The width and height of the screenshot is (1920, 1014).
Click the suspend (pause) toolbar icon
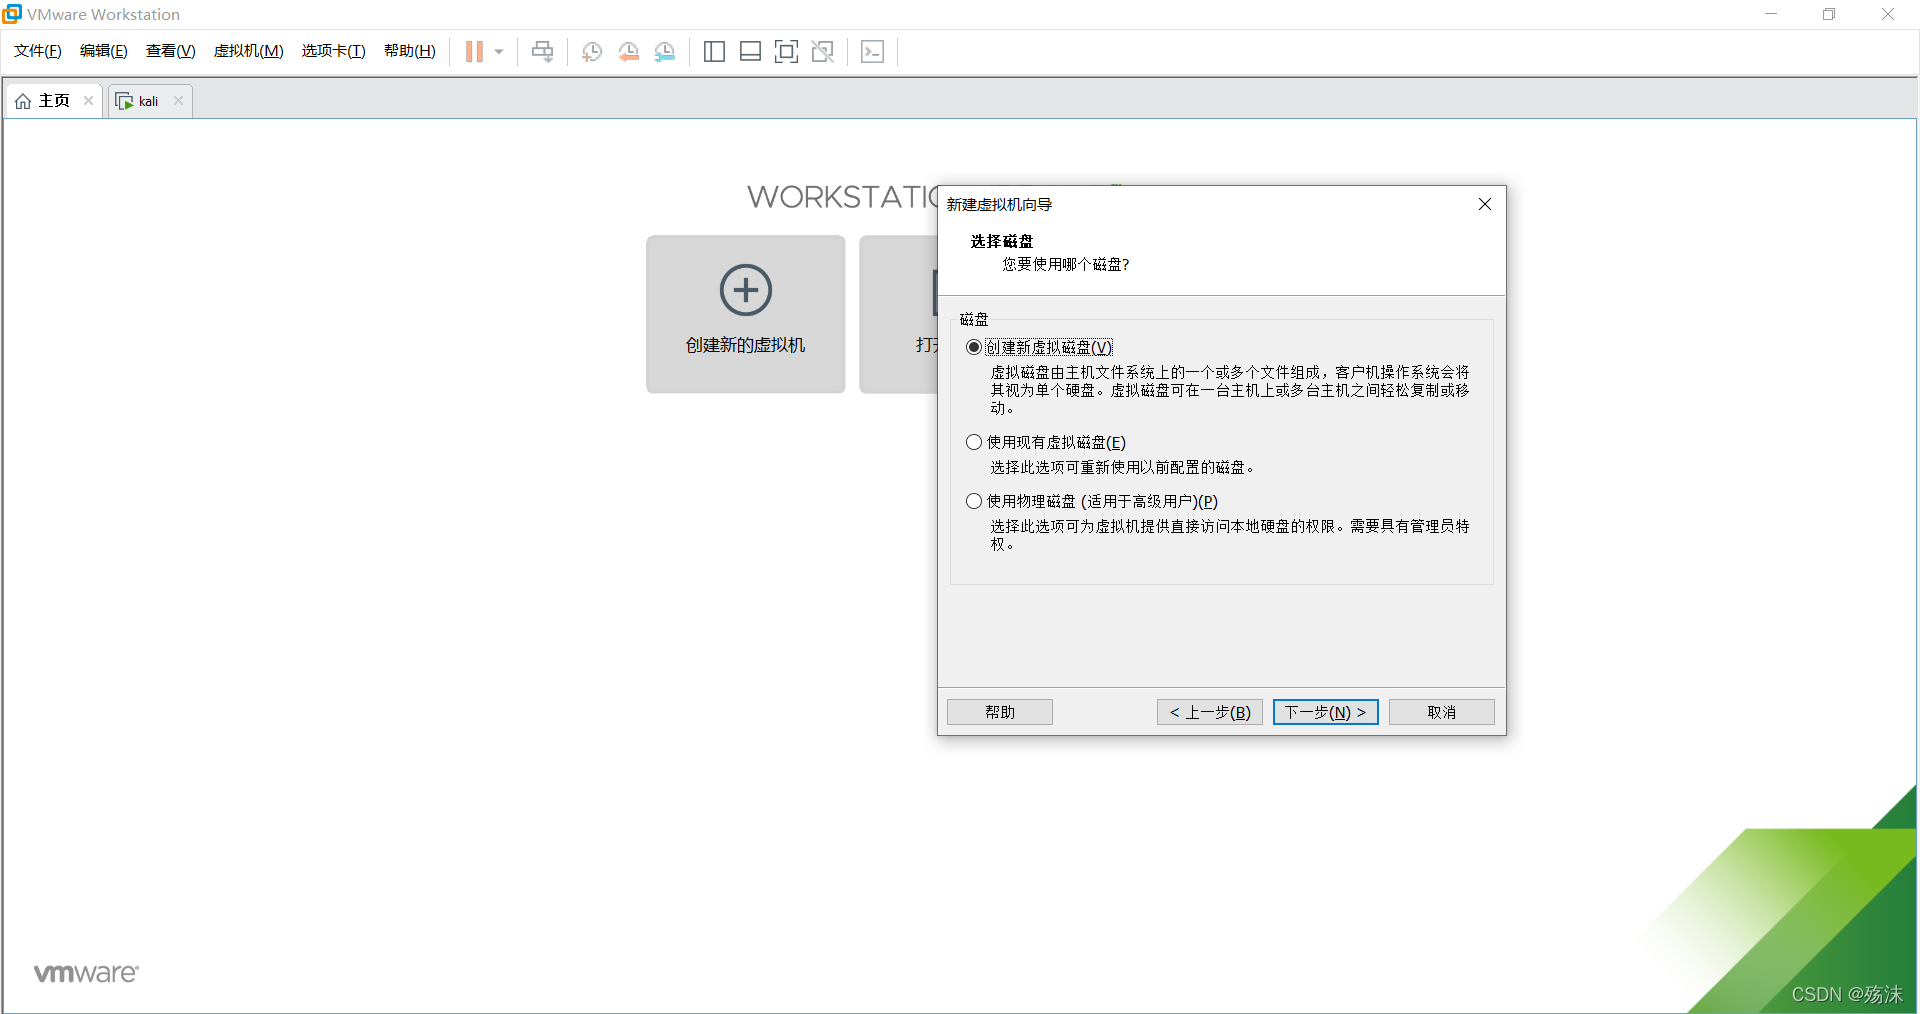pos(474,52)
